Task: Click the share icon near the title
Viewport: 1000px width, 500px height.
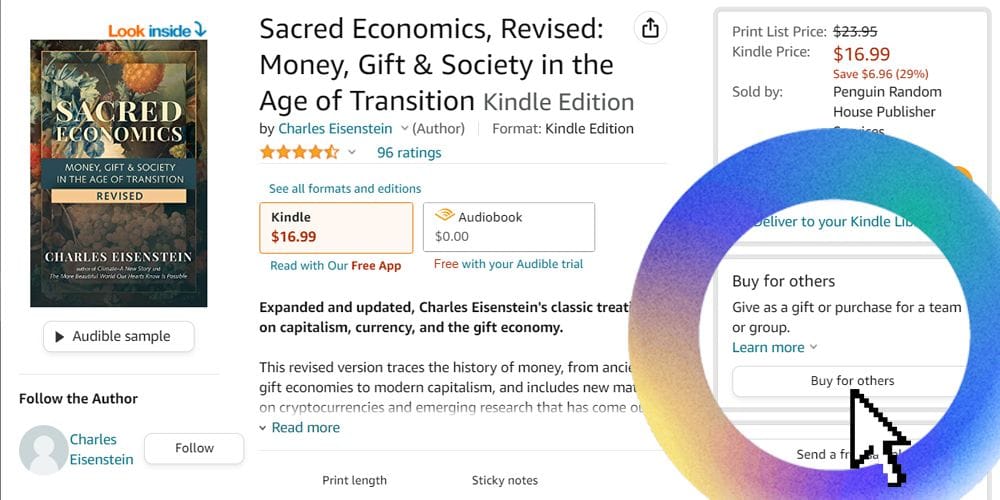Action: 651,28
